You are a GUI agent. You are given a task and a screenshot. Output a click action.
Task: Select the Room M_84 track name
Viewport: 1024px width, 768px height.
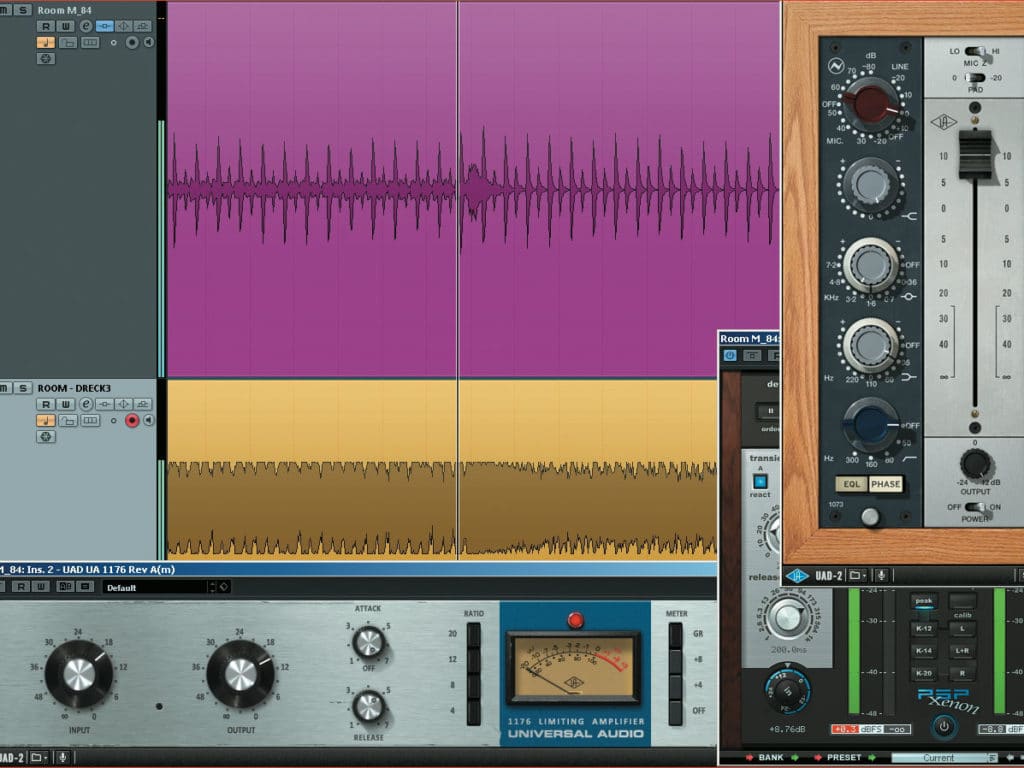pyautogui.click(x=64, y=10)
